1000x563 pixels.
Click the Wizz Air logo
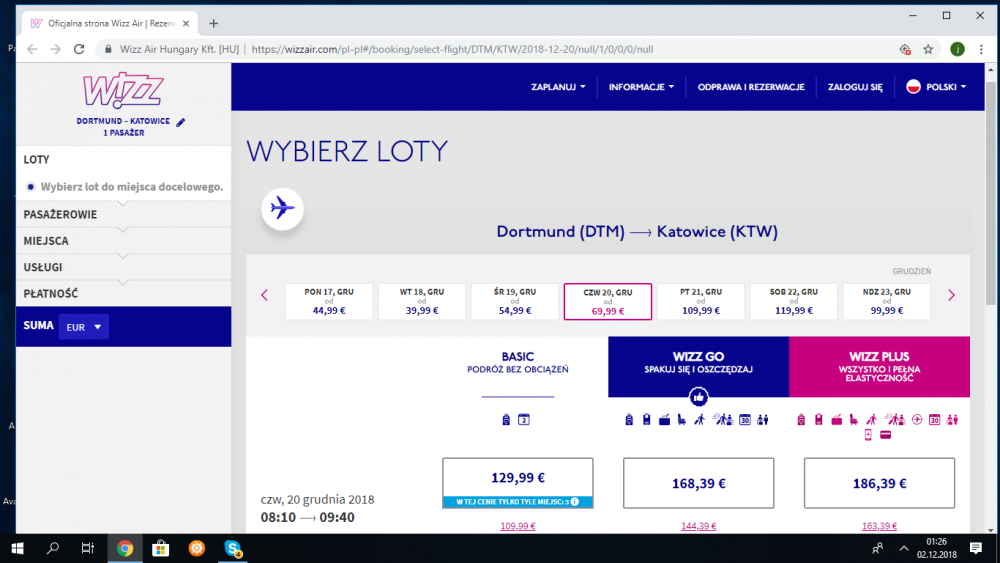click(x=123, y=91)
